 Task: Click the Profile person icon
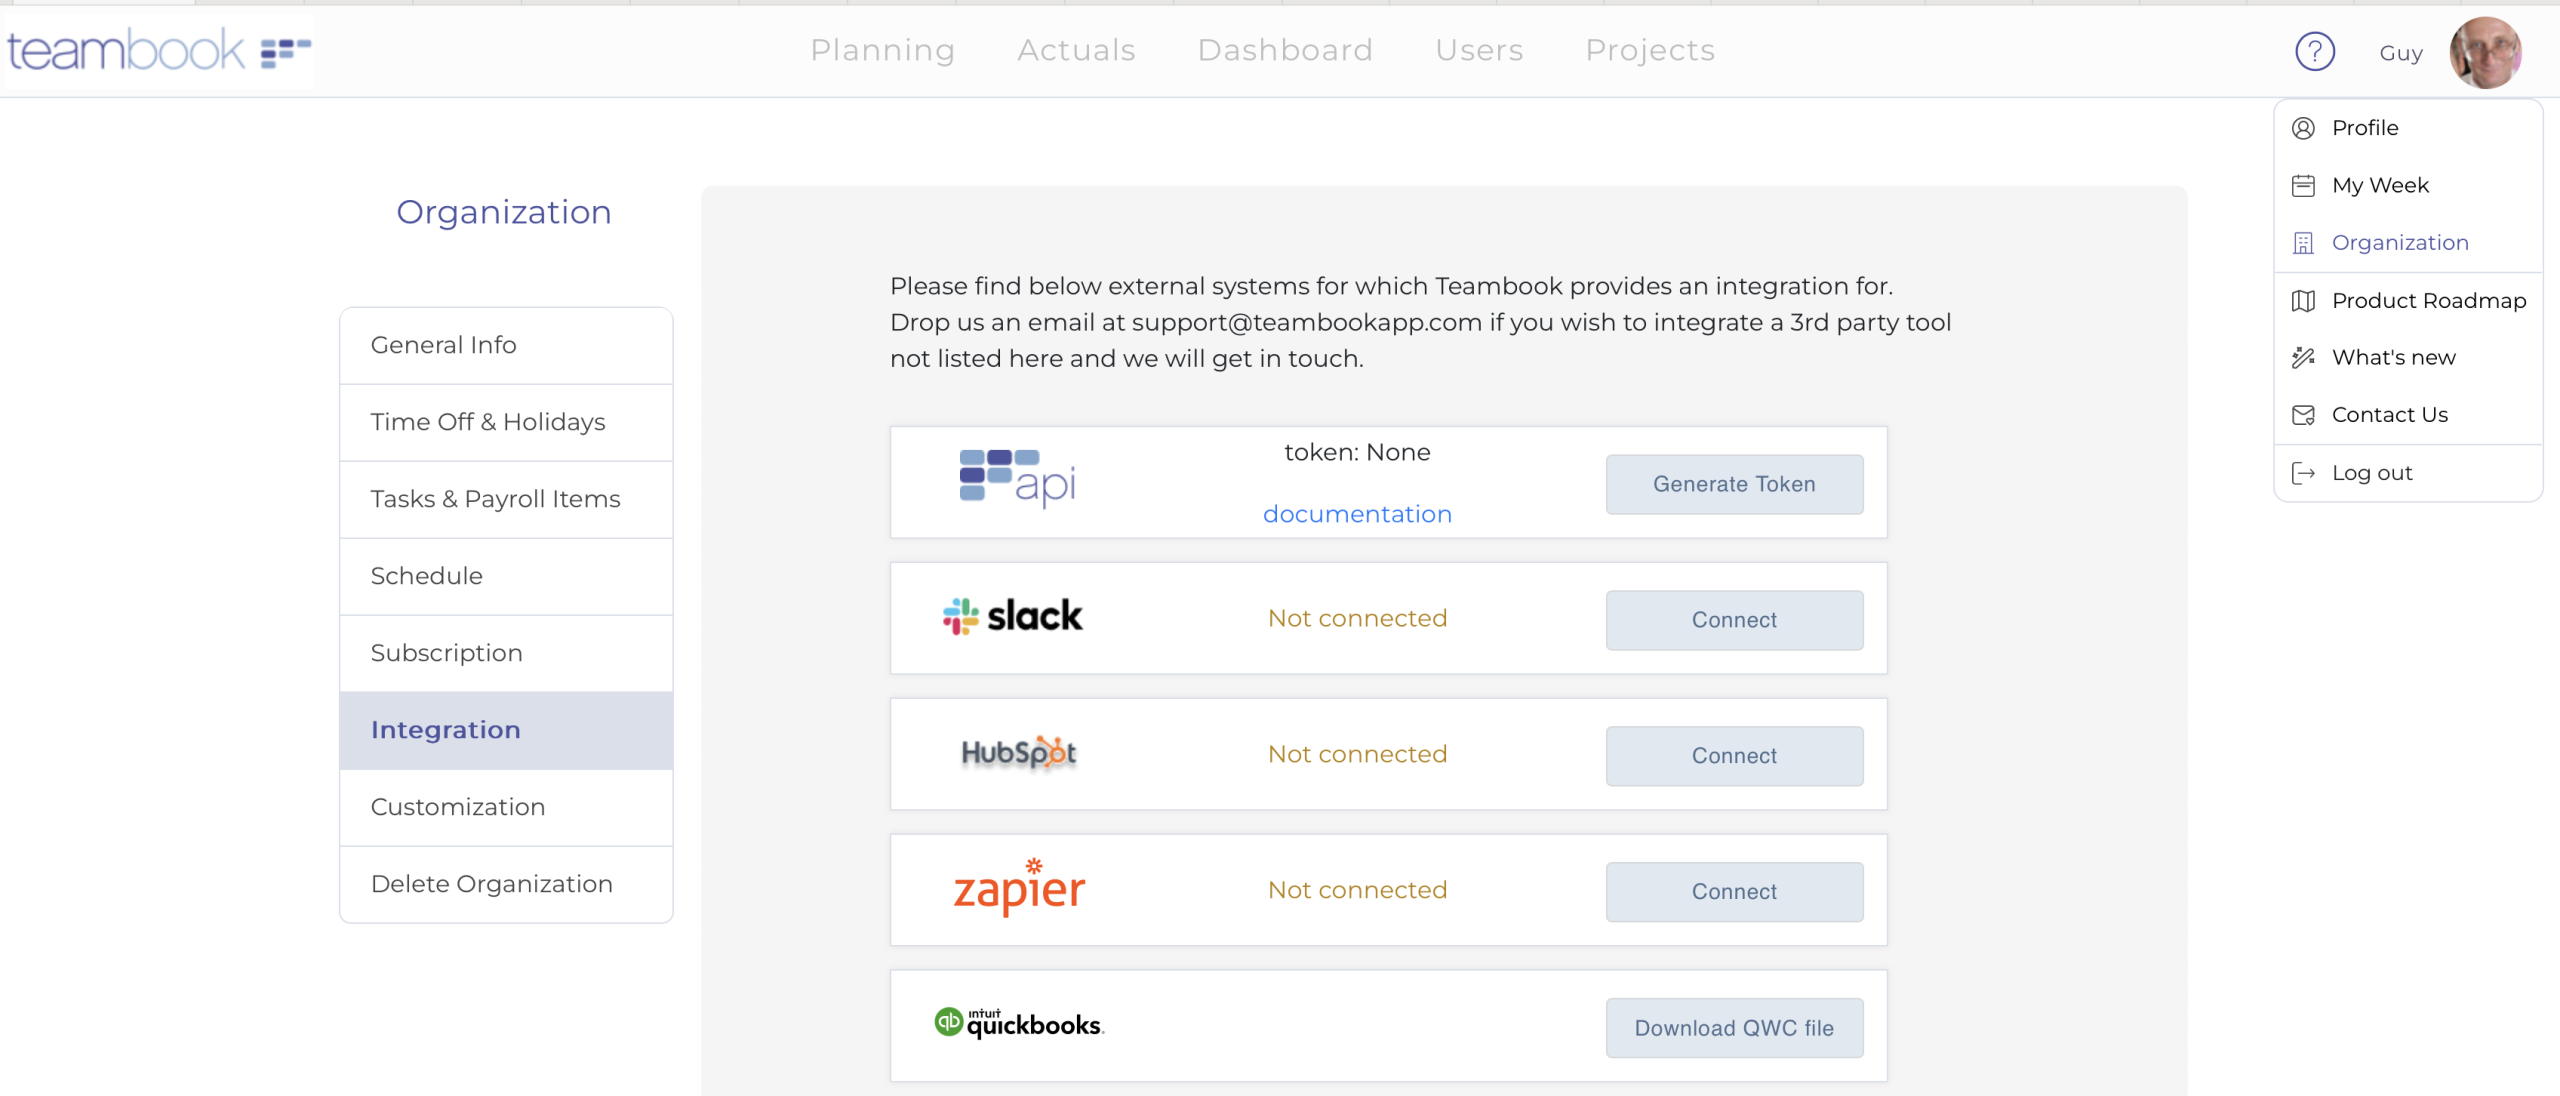[2303, 128]
